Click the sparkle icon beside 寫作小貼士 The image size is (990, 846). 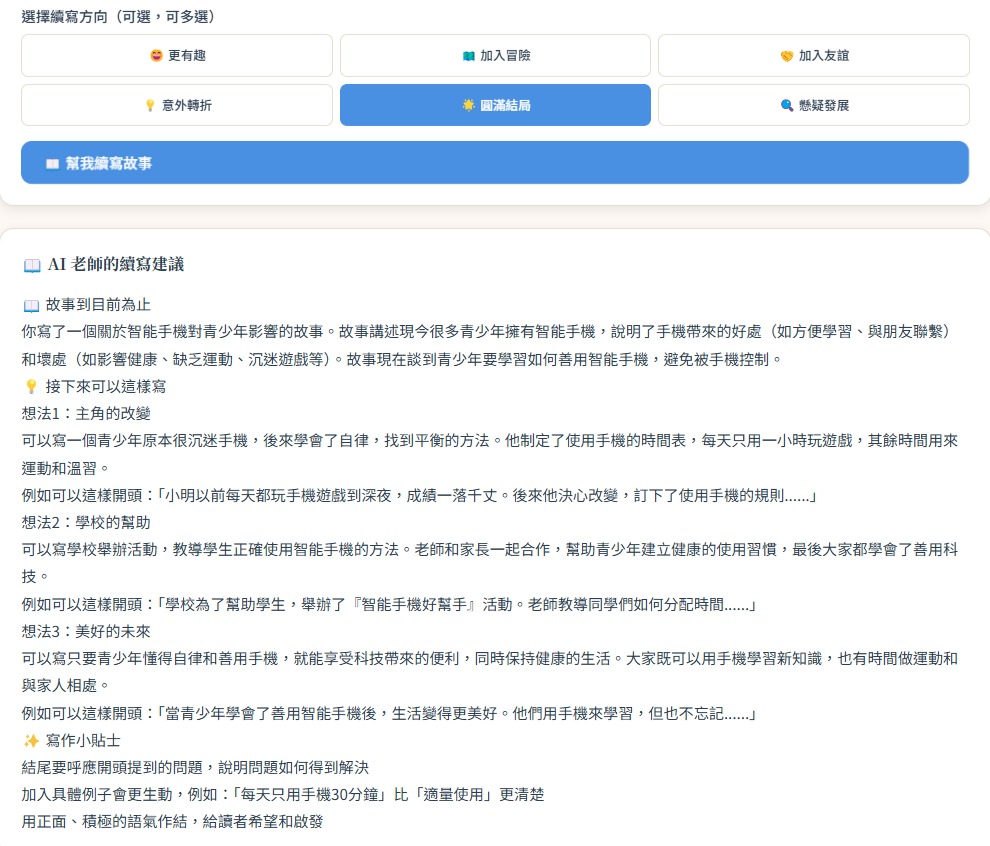31,741
